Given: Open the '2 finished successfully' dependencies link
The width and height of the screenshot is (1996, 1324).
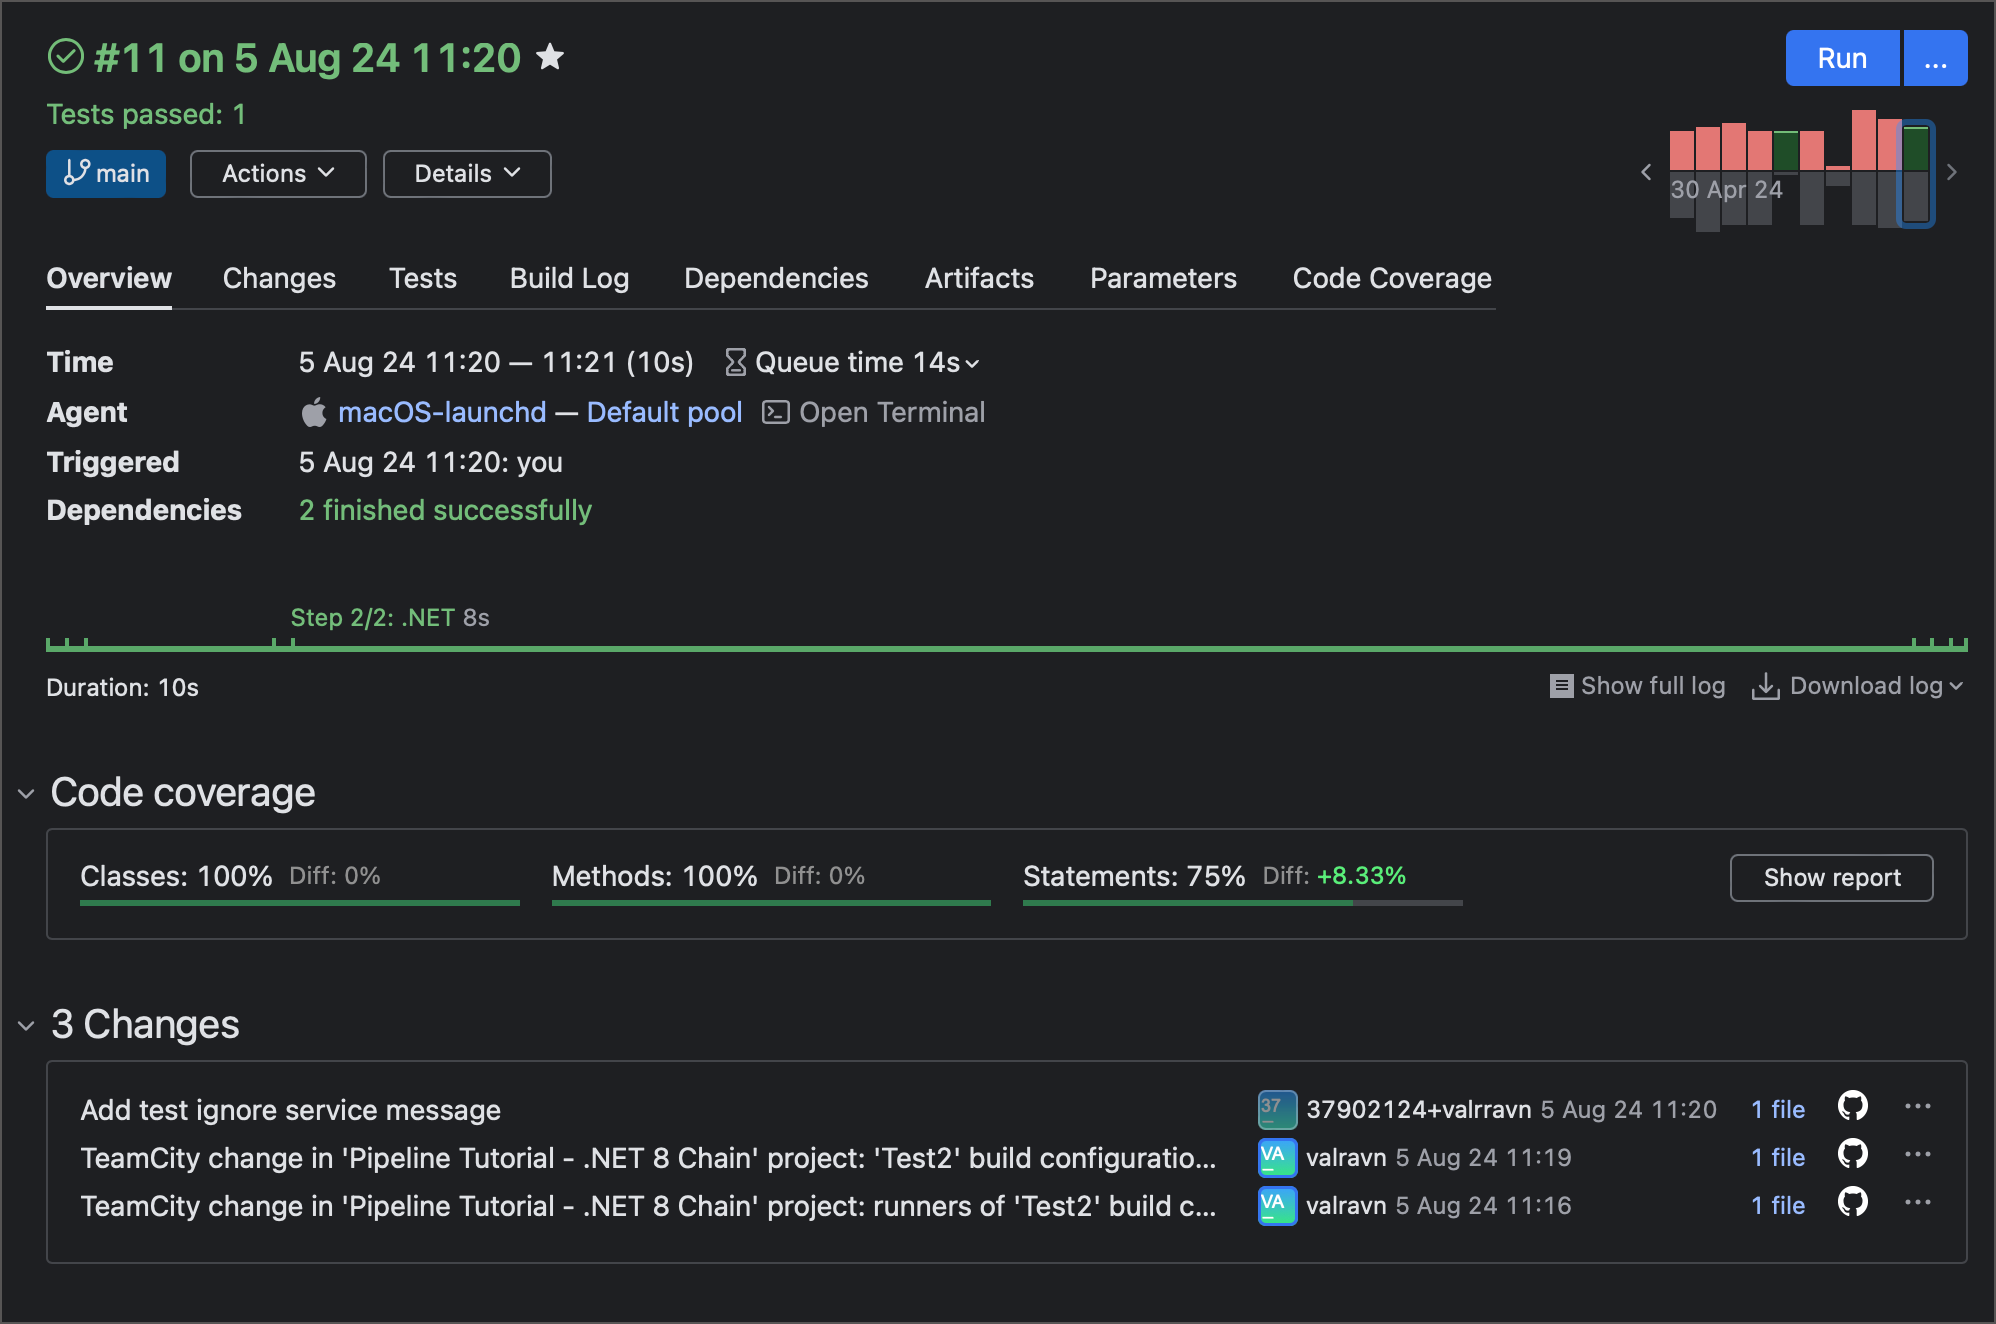Looking at the screenshot, I should pos(445,510).
